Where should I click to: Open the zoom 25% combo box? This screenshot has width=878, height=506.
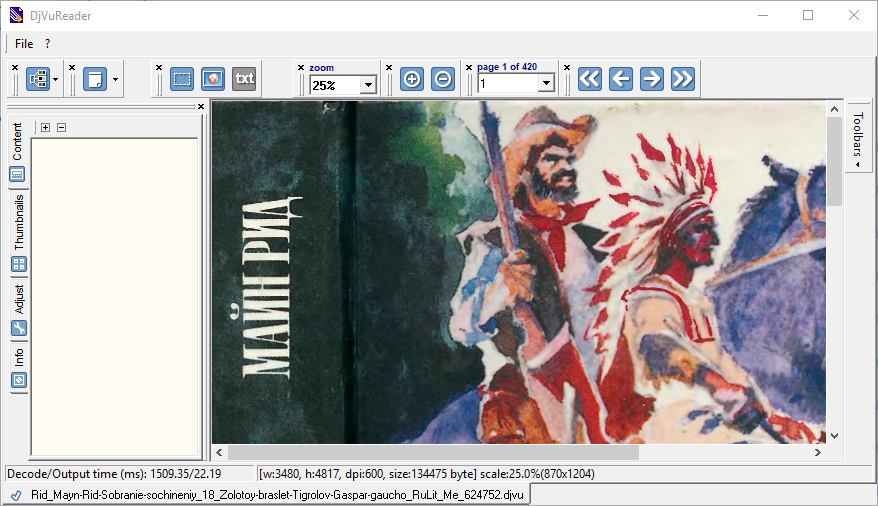[368, 85]
